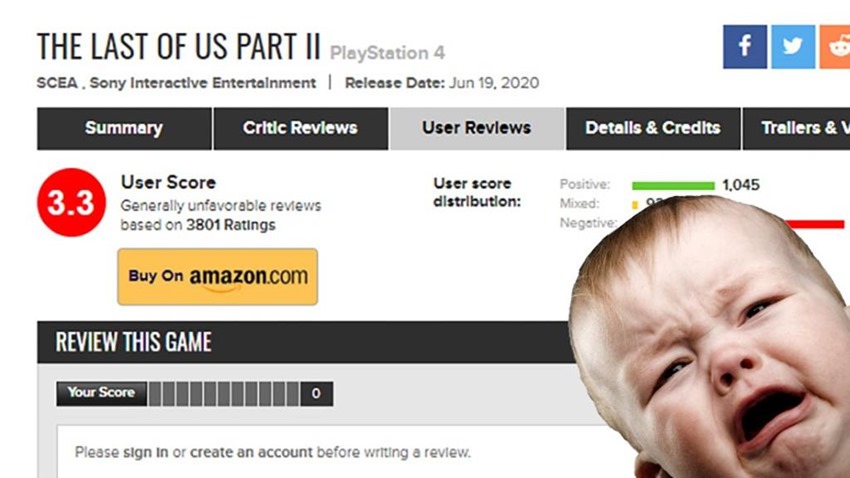Click the PlayStation 4 platform label

pos(387,53)
